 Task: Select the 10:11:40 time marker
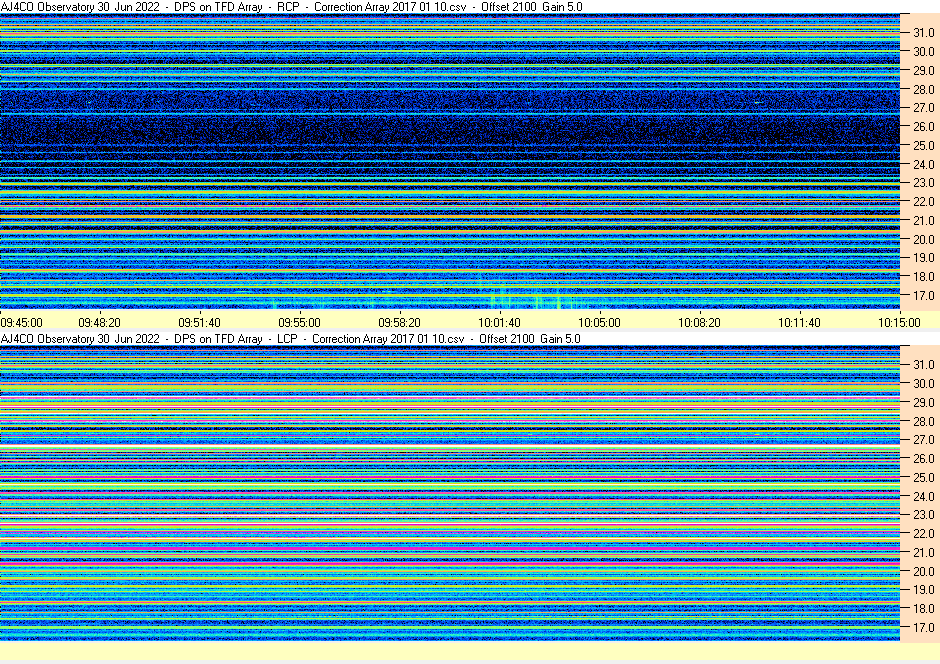799,323
